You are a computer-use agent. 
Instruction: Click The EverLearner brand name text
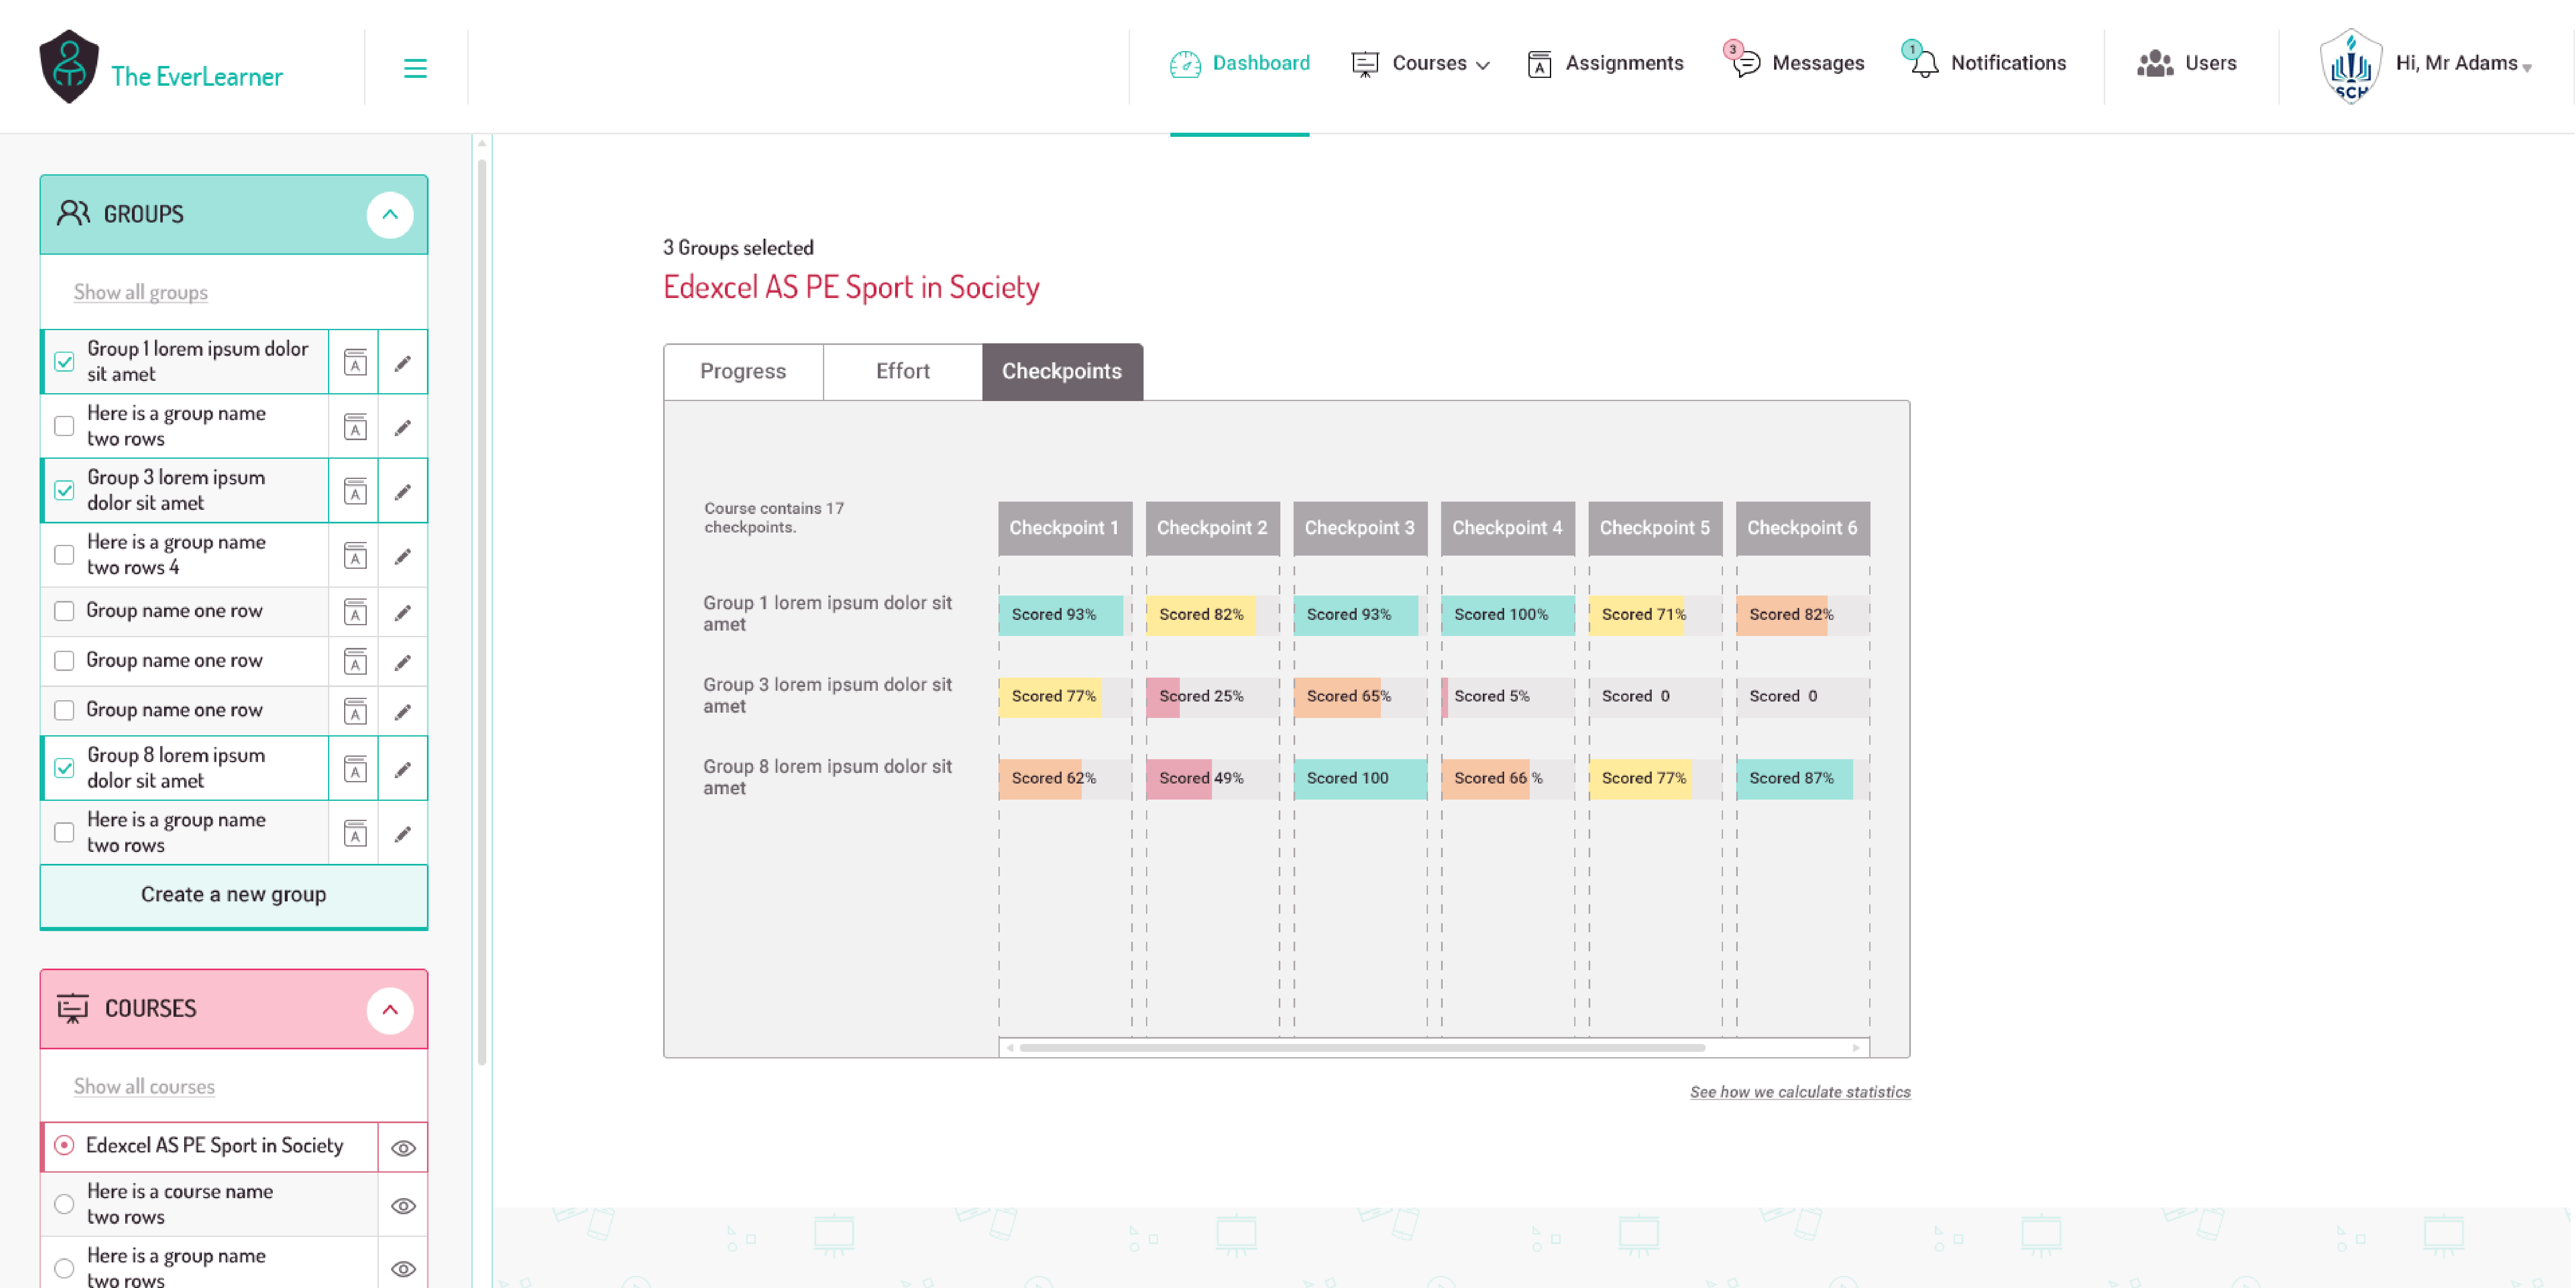[197, 77]
